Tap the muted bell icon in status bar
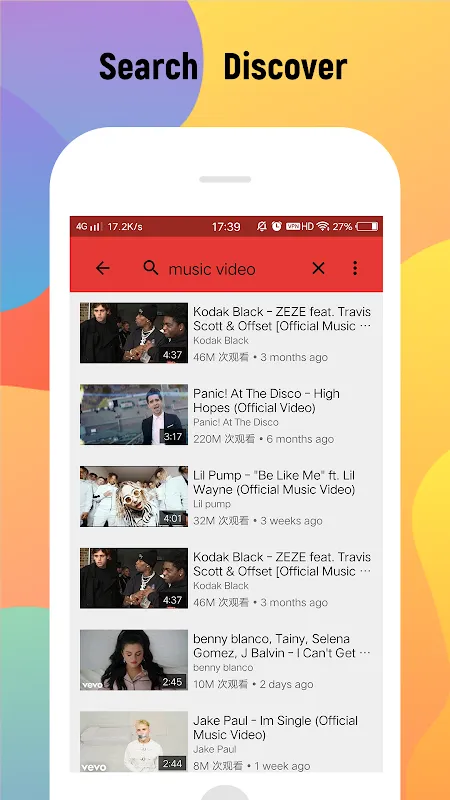 pyautogui.click(x=262, y=227)
